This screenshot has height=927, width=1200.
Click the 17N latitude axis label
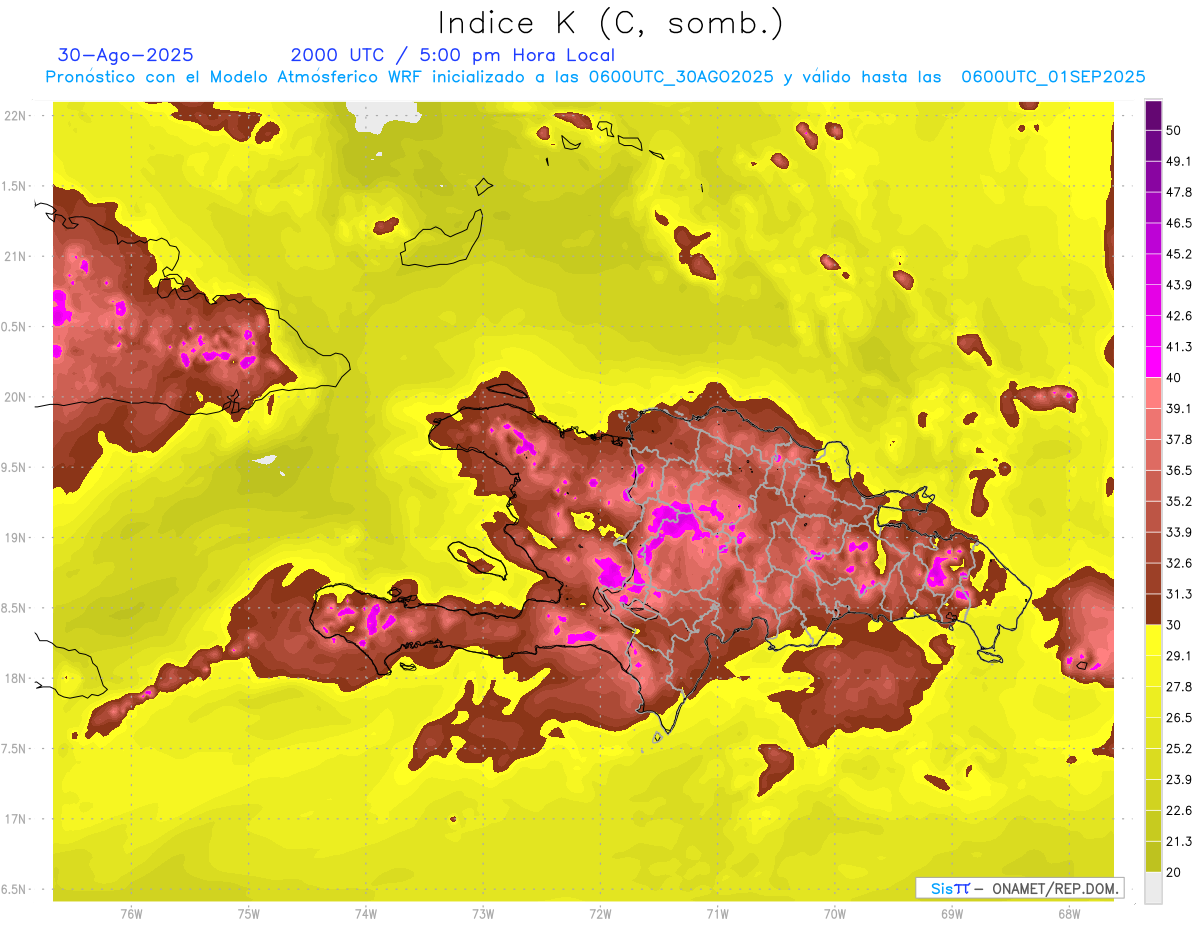(x=15, y=819)
